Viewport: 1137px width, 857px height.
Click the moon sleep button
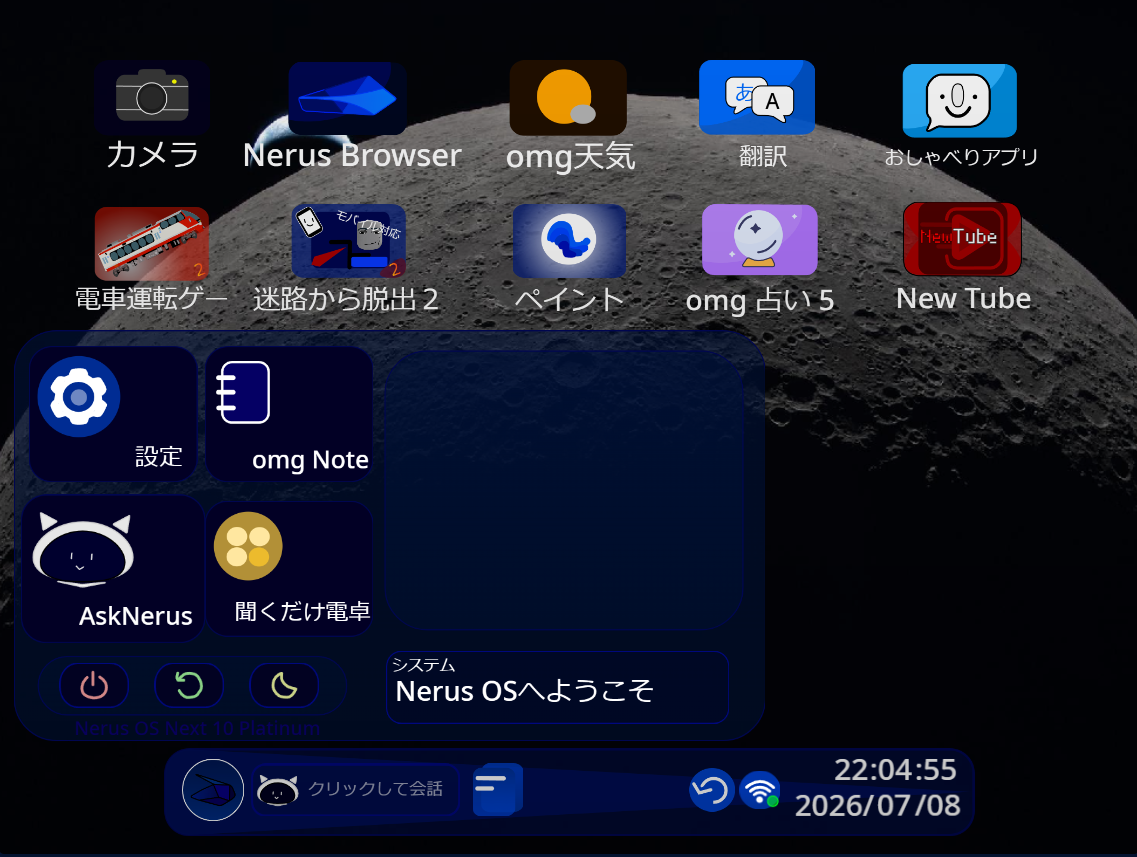284,685
